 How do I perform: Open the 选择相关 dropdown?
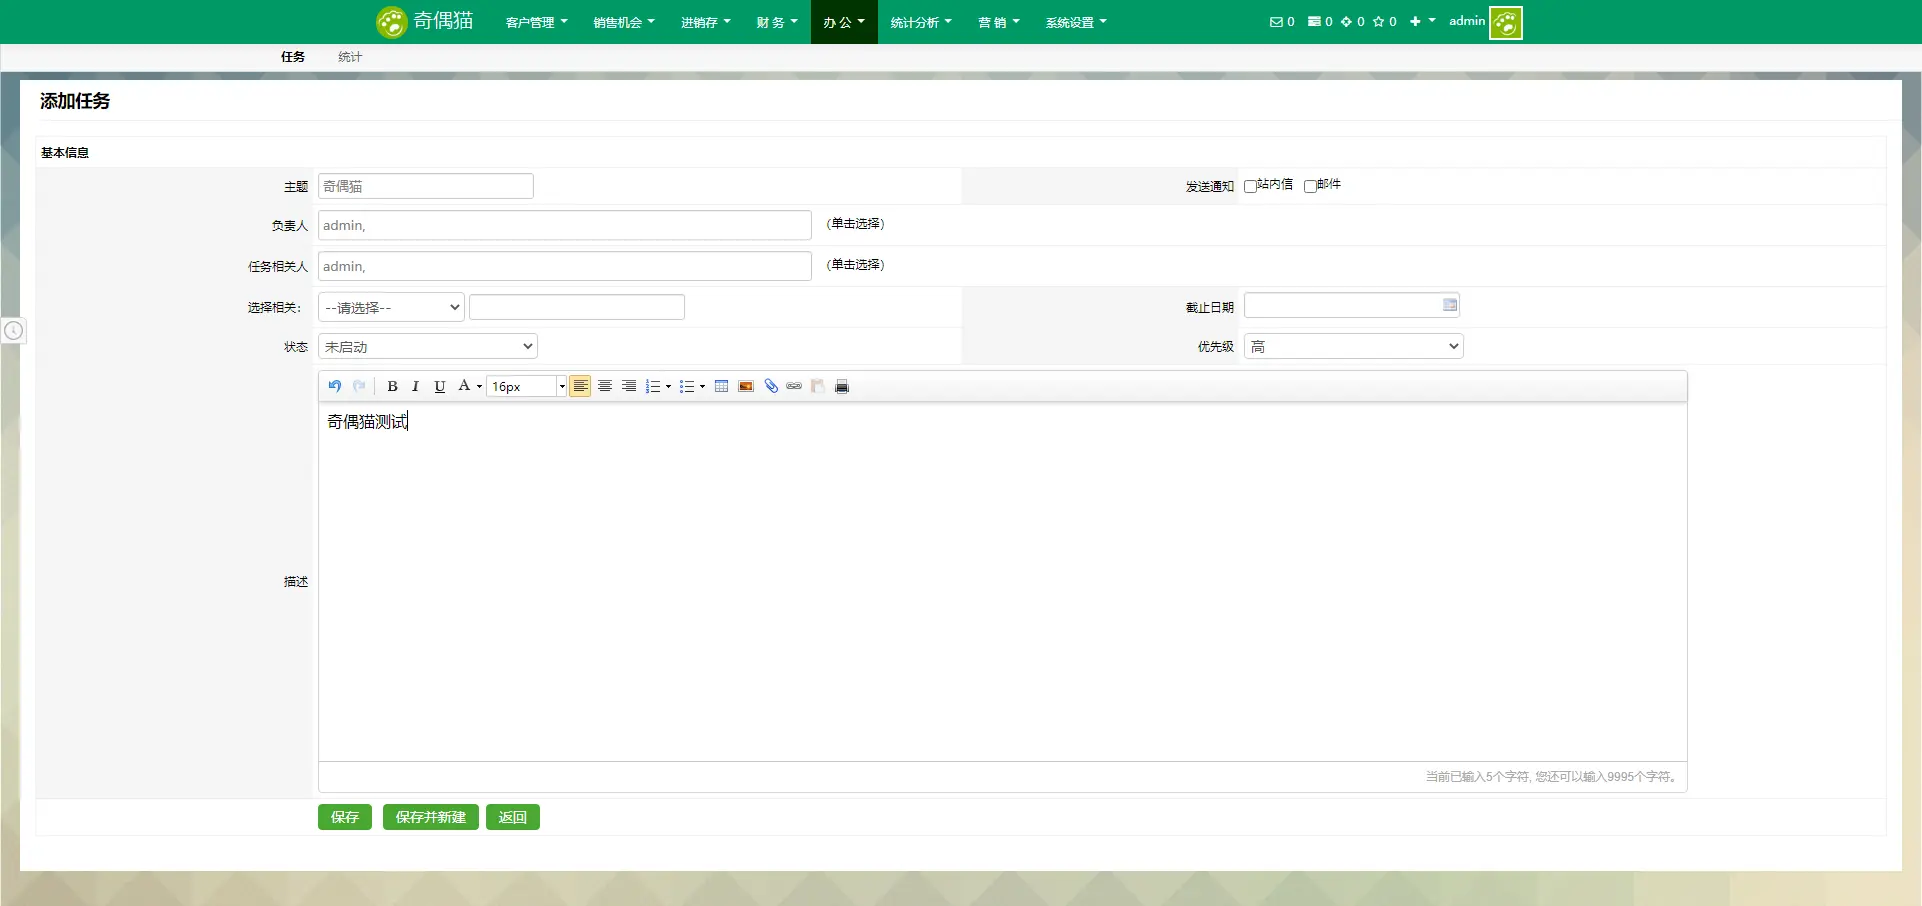(x=391, y=307)
